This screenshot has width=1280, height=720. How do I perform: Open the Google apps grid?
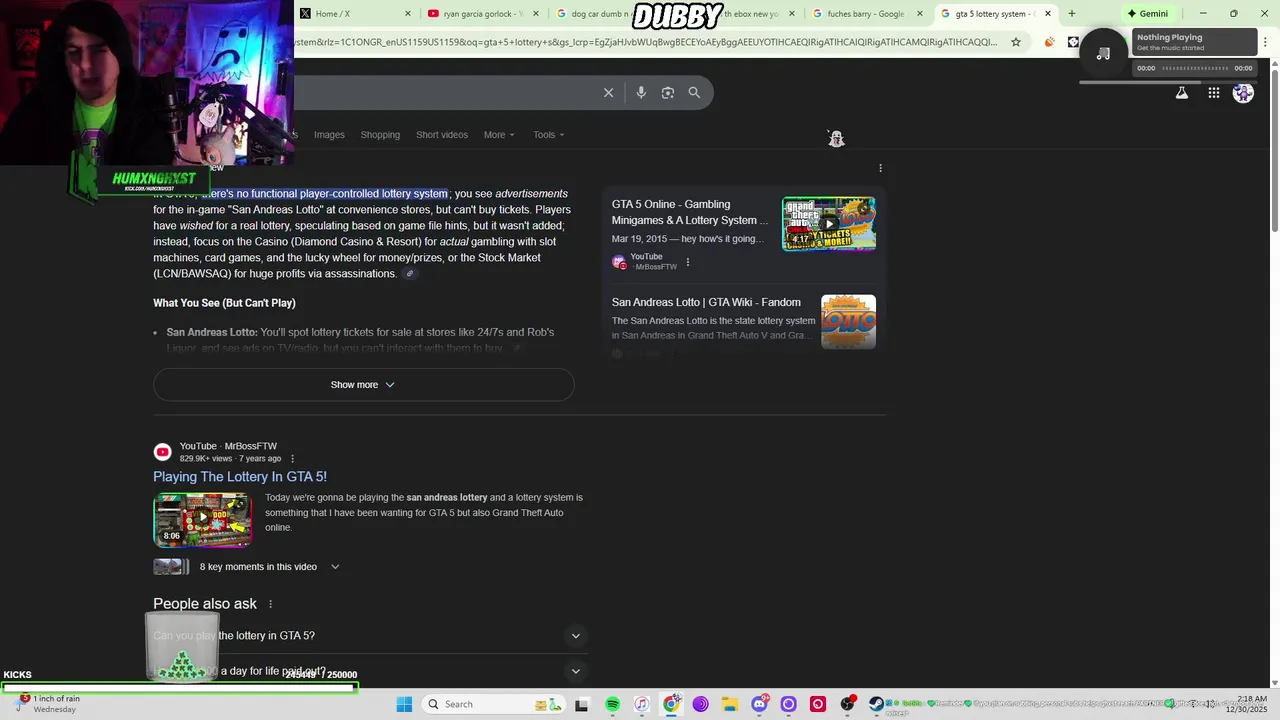click(x=1214, y=93)
